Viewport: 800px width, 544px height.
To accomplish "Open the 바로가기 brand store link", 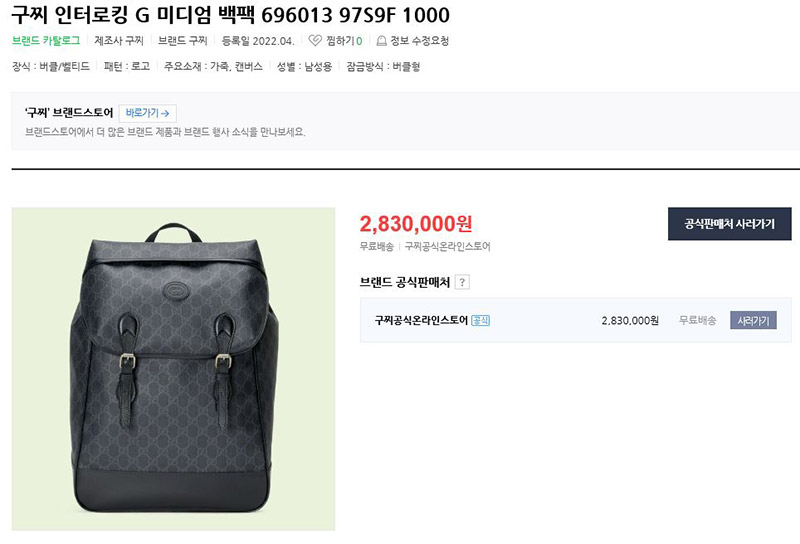I will (x=147, y=113).
